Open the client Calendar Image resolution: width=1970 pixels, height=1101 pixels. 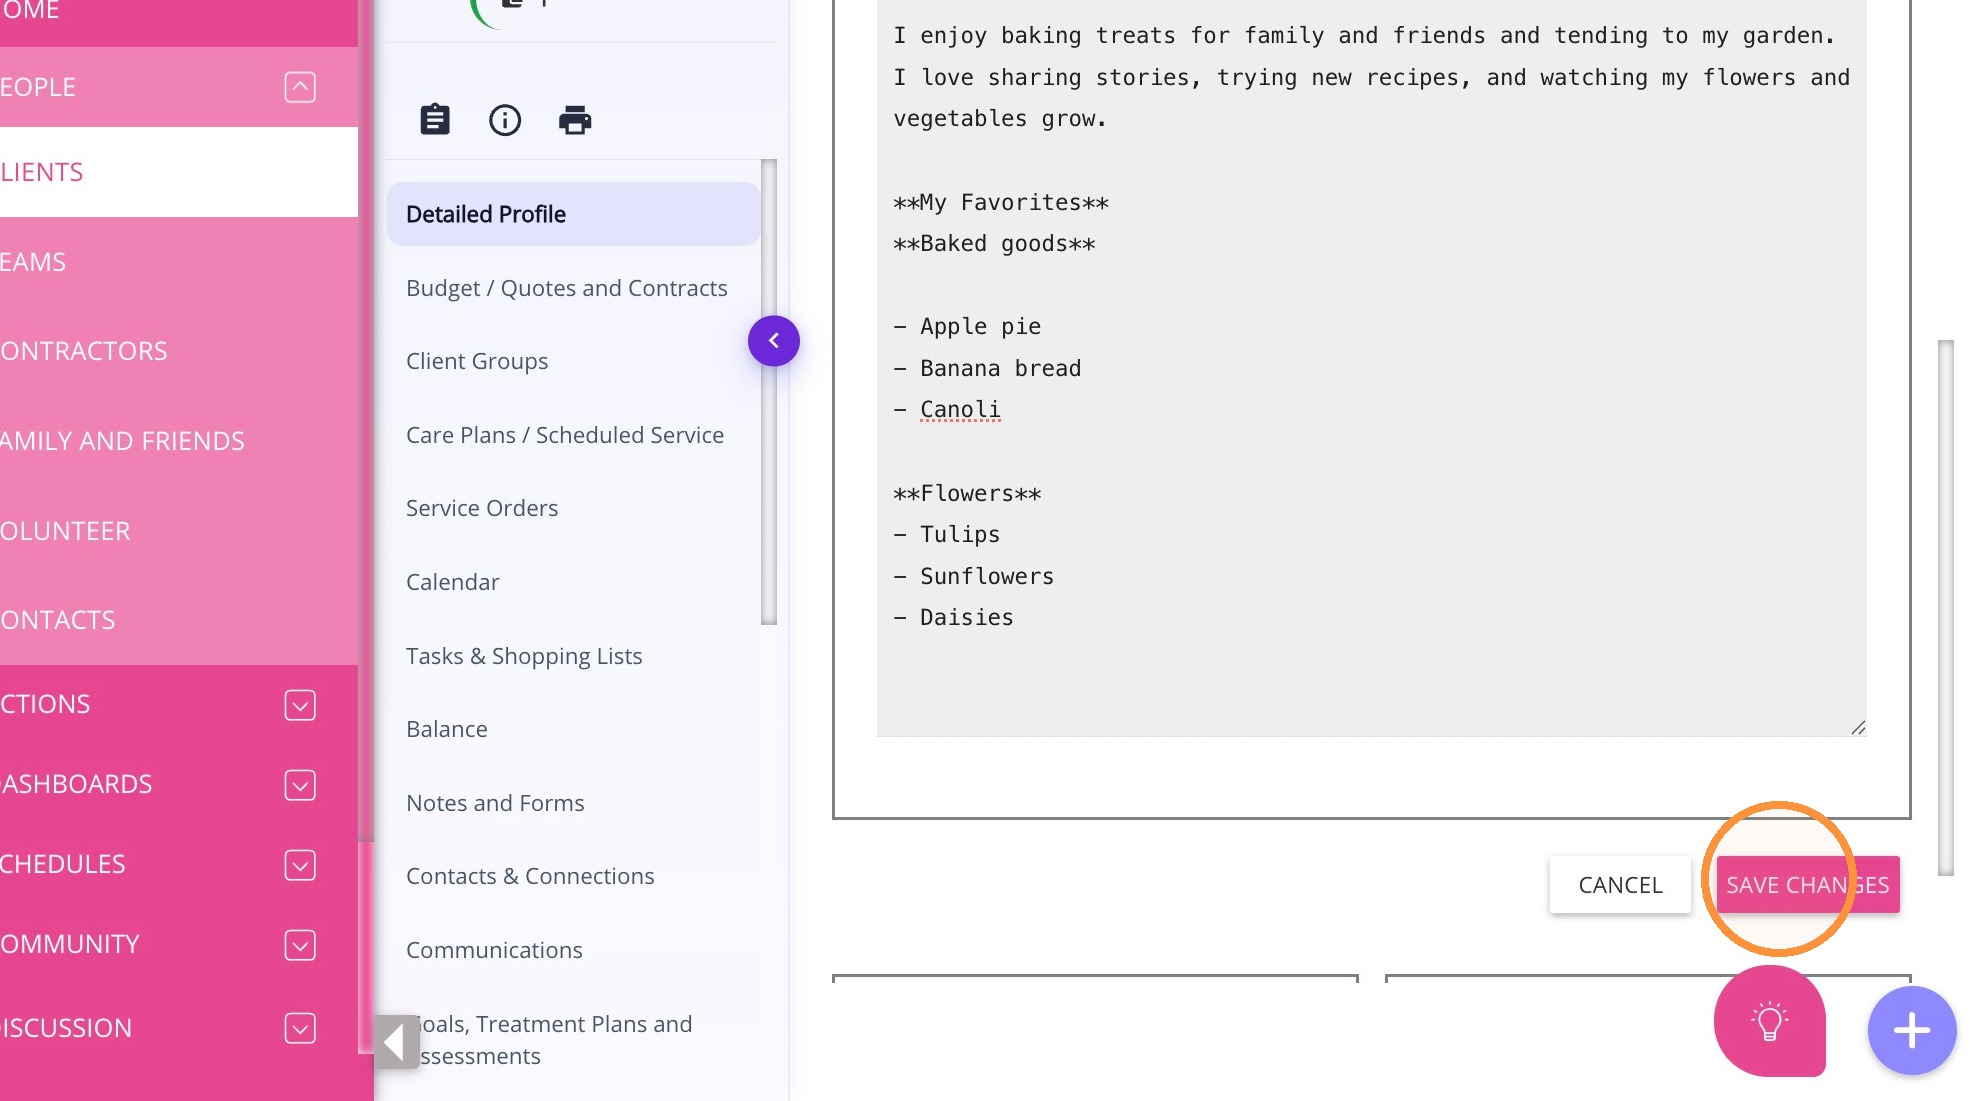pyautogui.click(x=452, y=582)
